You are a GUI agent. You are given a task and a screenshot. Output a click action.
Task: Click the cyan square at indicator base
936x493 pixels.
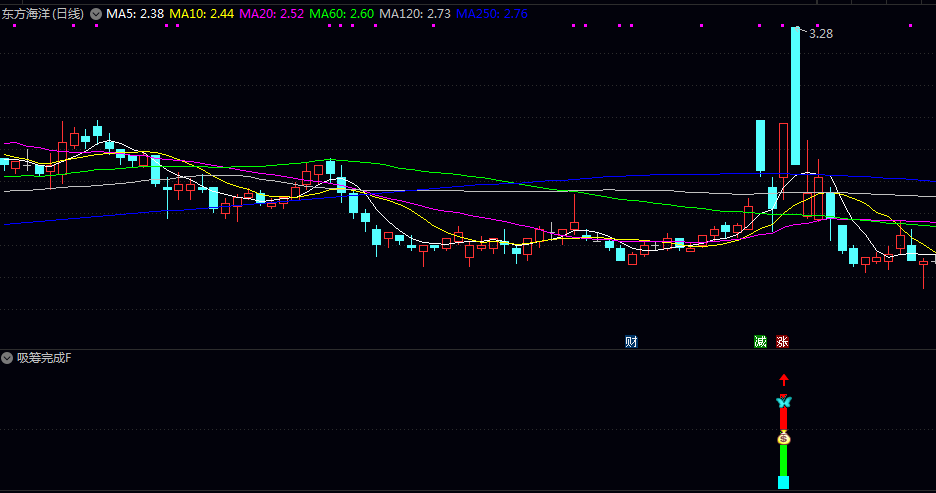tap(783, 482)
